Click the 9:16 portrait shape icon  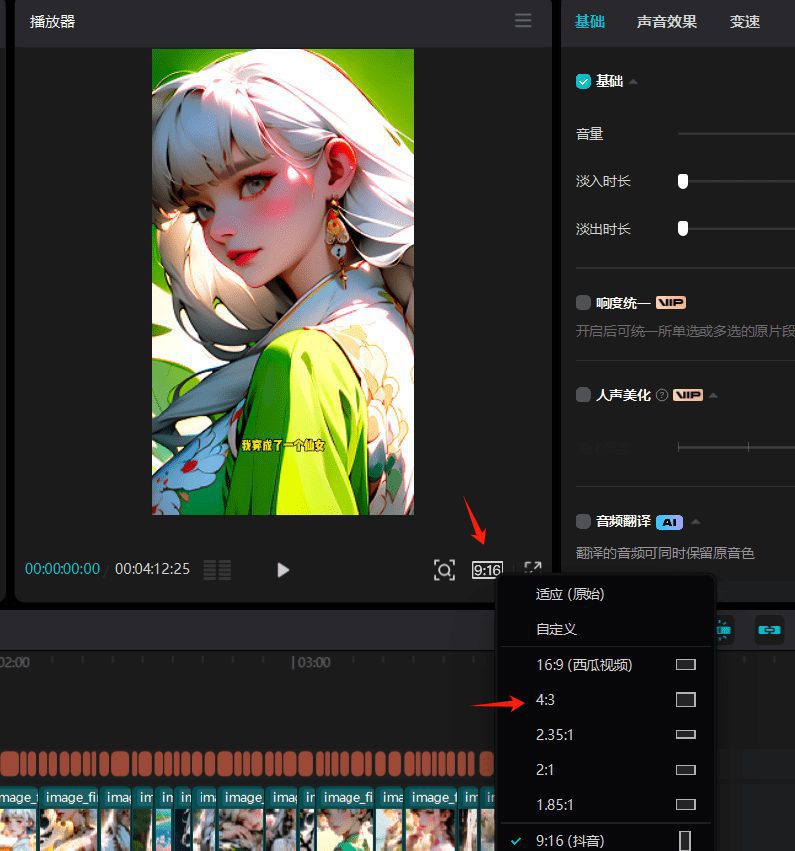(x=685, y=841)
